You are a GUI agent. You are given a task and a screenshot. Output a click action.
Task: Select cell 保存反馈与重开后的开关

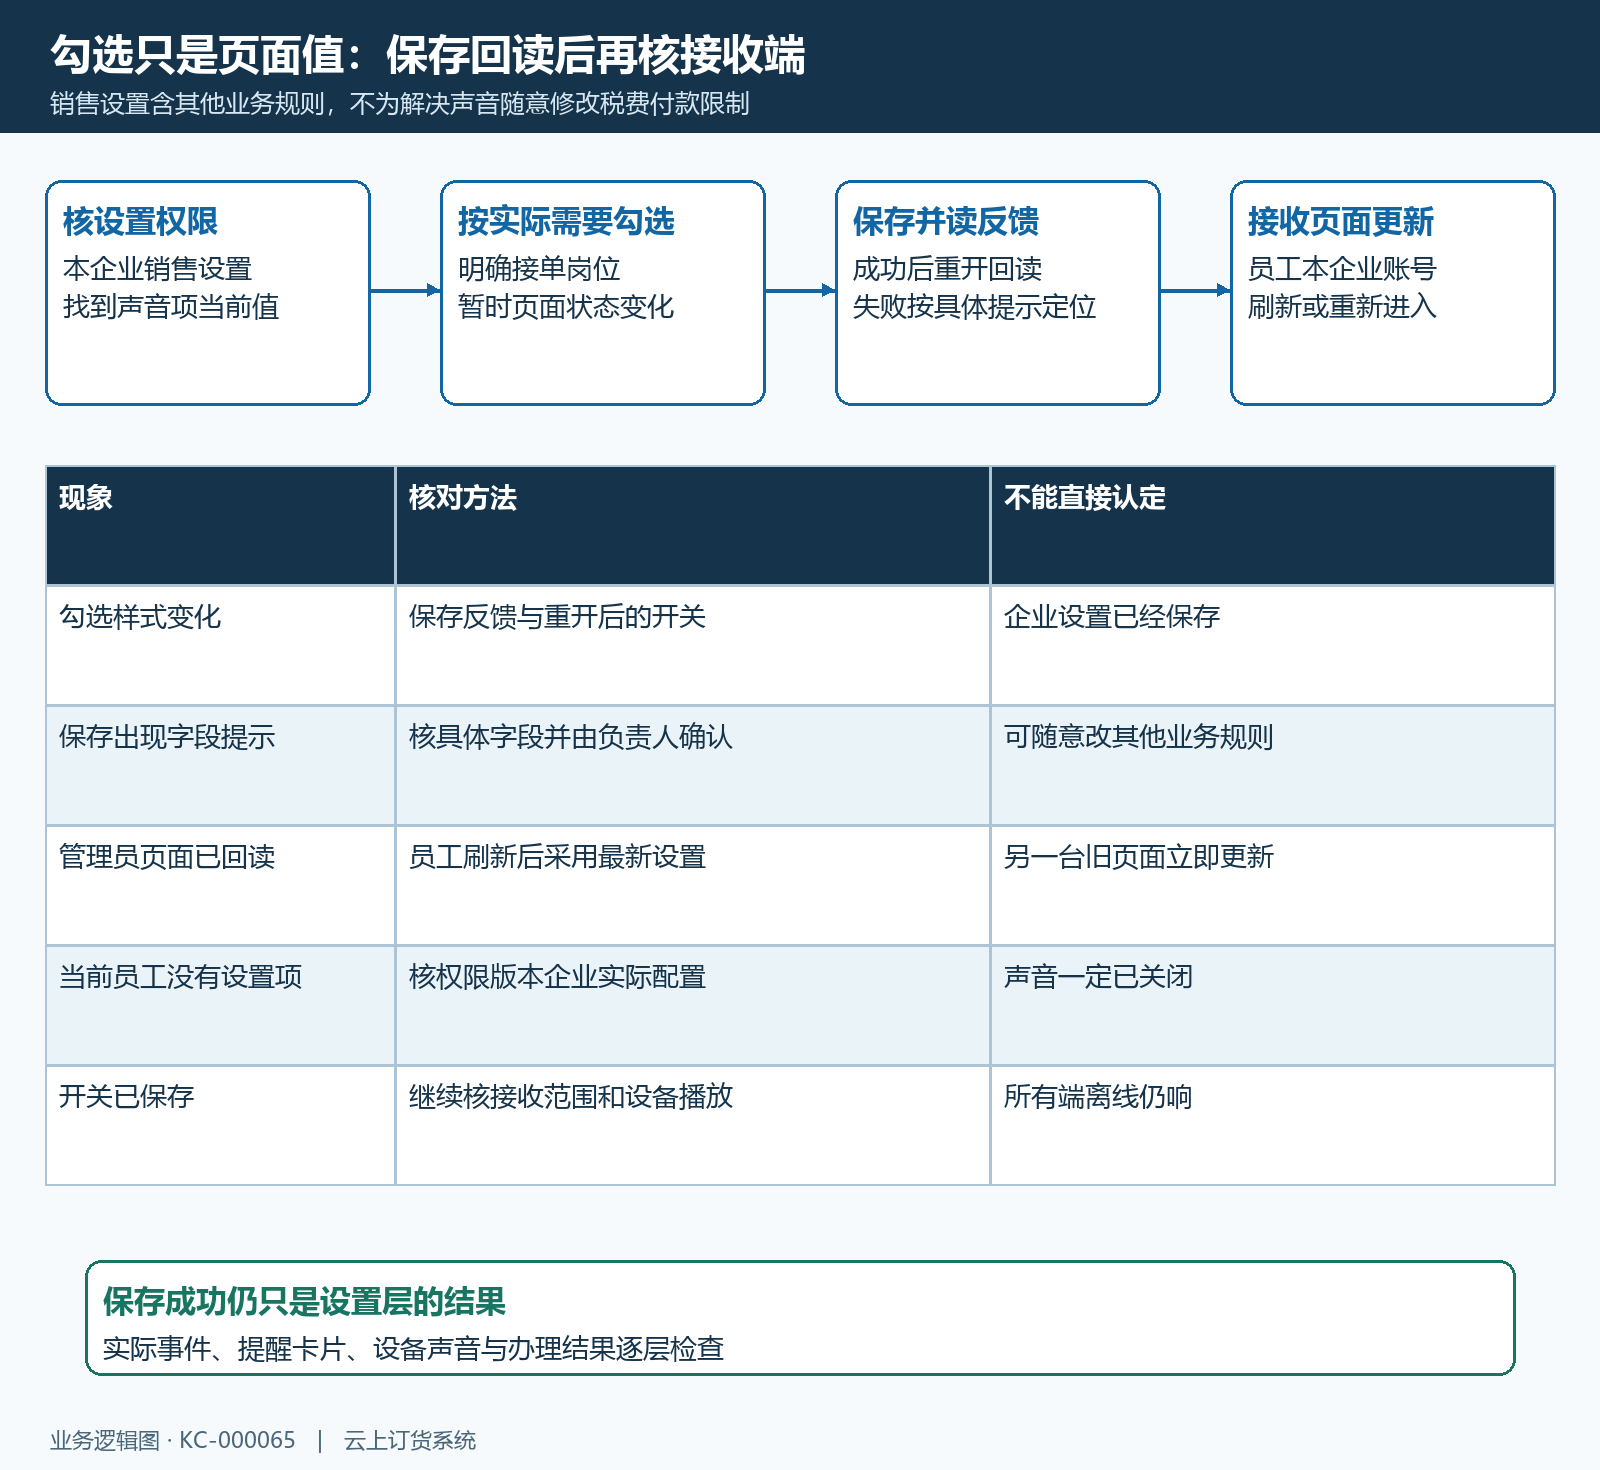click(x=693, y=645)
